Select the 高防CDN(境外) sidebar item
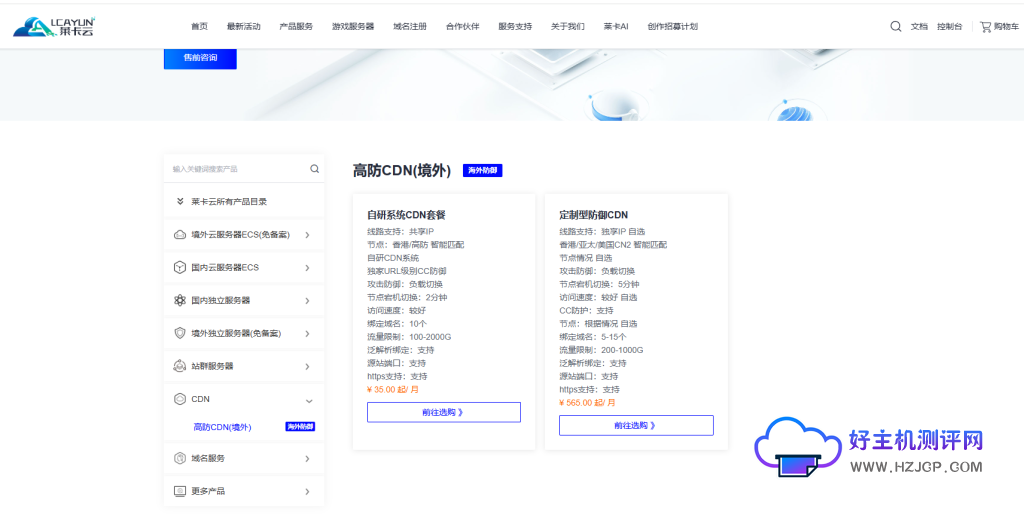This screenshot has height=527, width=1024. [222, 427]
